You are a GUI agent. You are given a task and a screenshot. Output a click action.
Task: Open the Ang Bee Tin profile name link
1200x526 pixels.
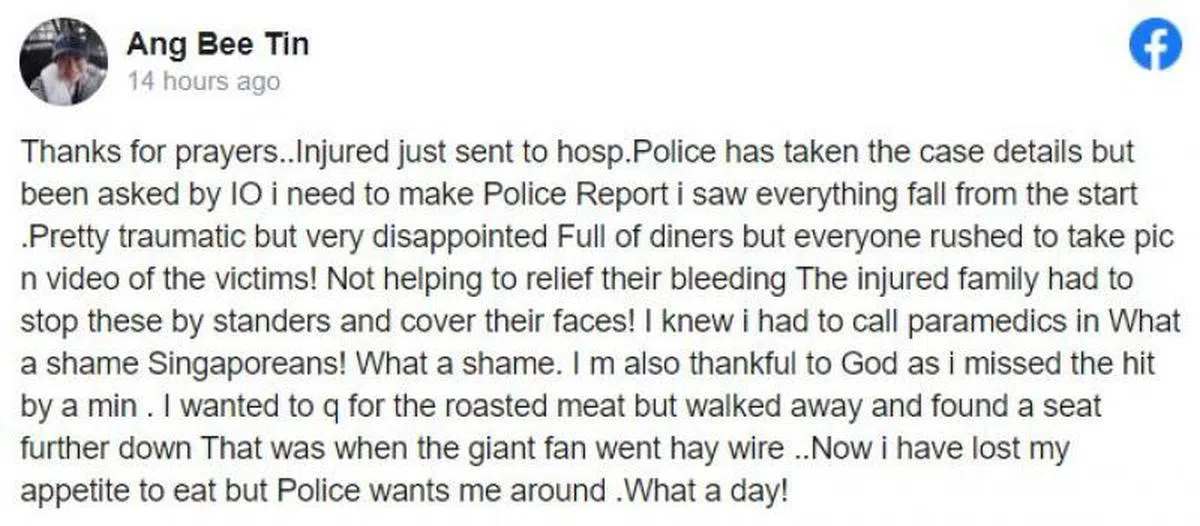point(217,44)
